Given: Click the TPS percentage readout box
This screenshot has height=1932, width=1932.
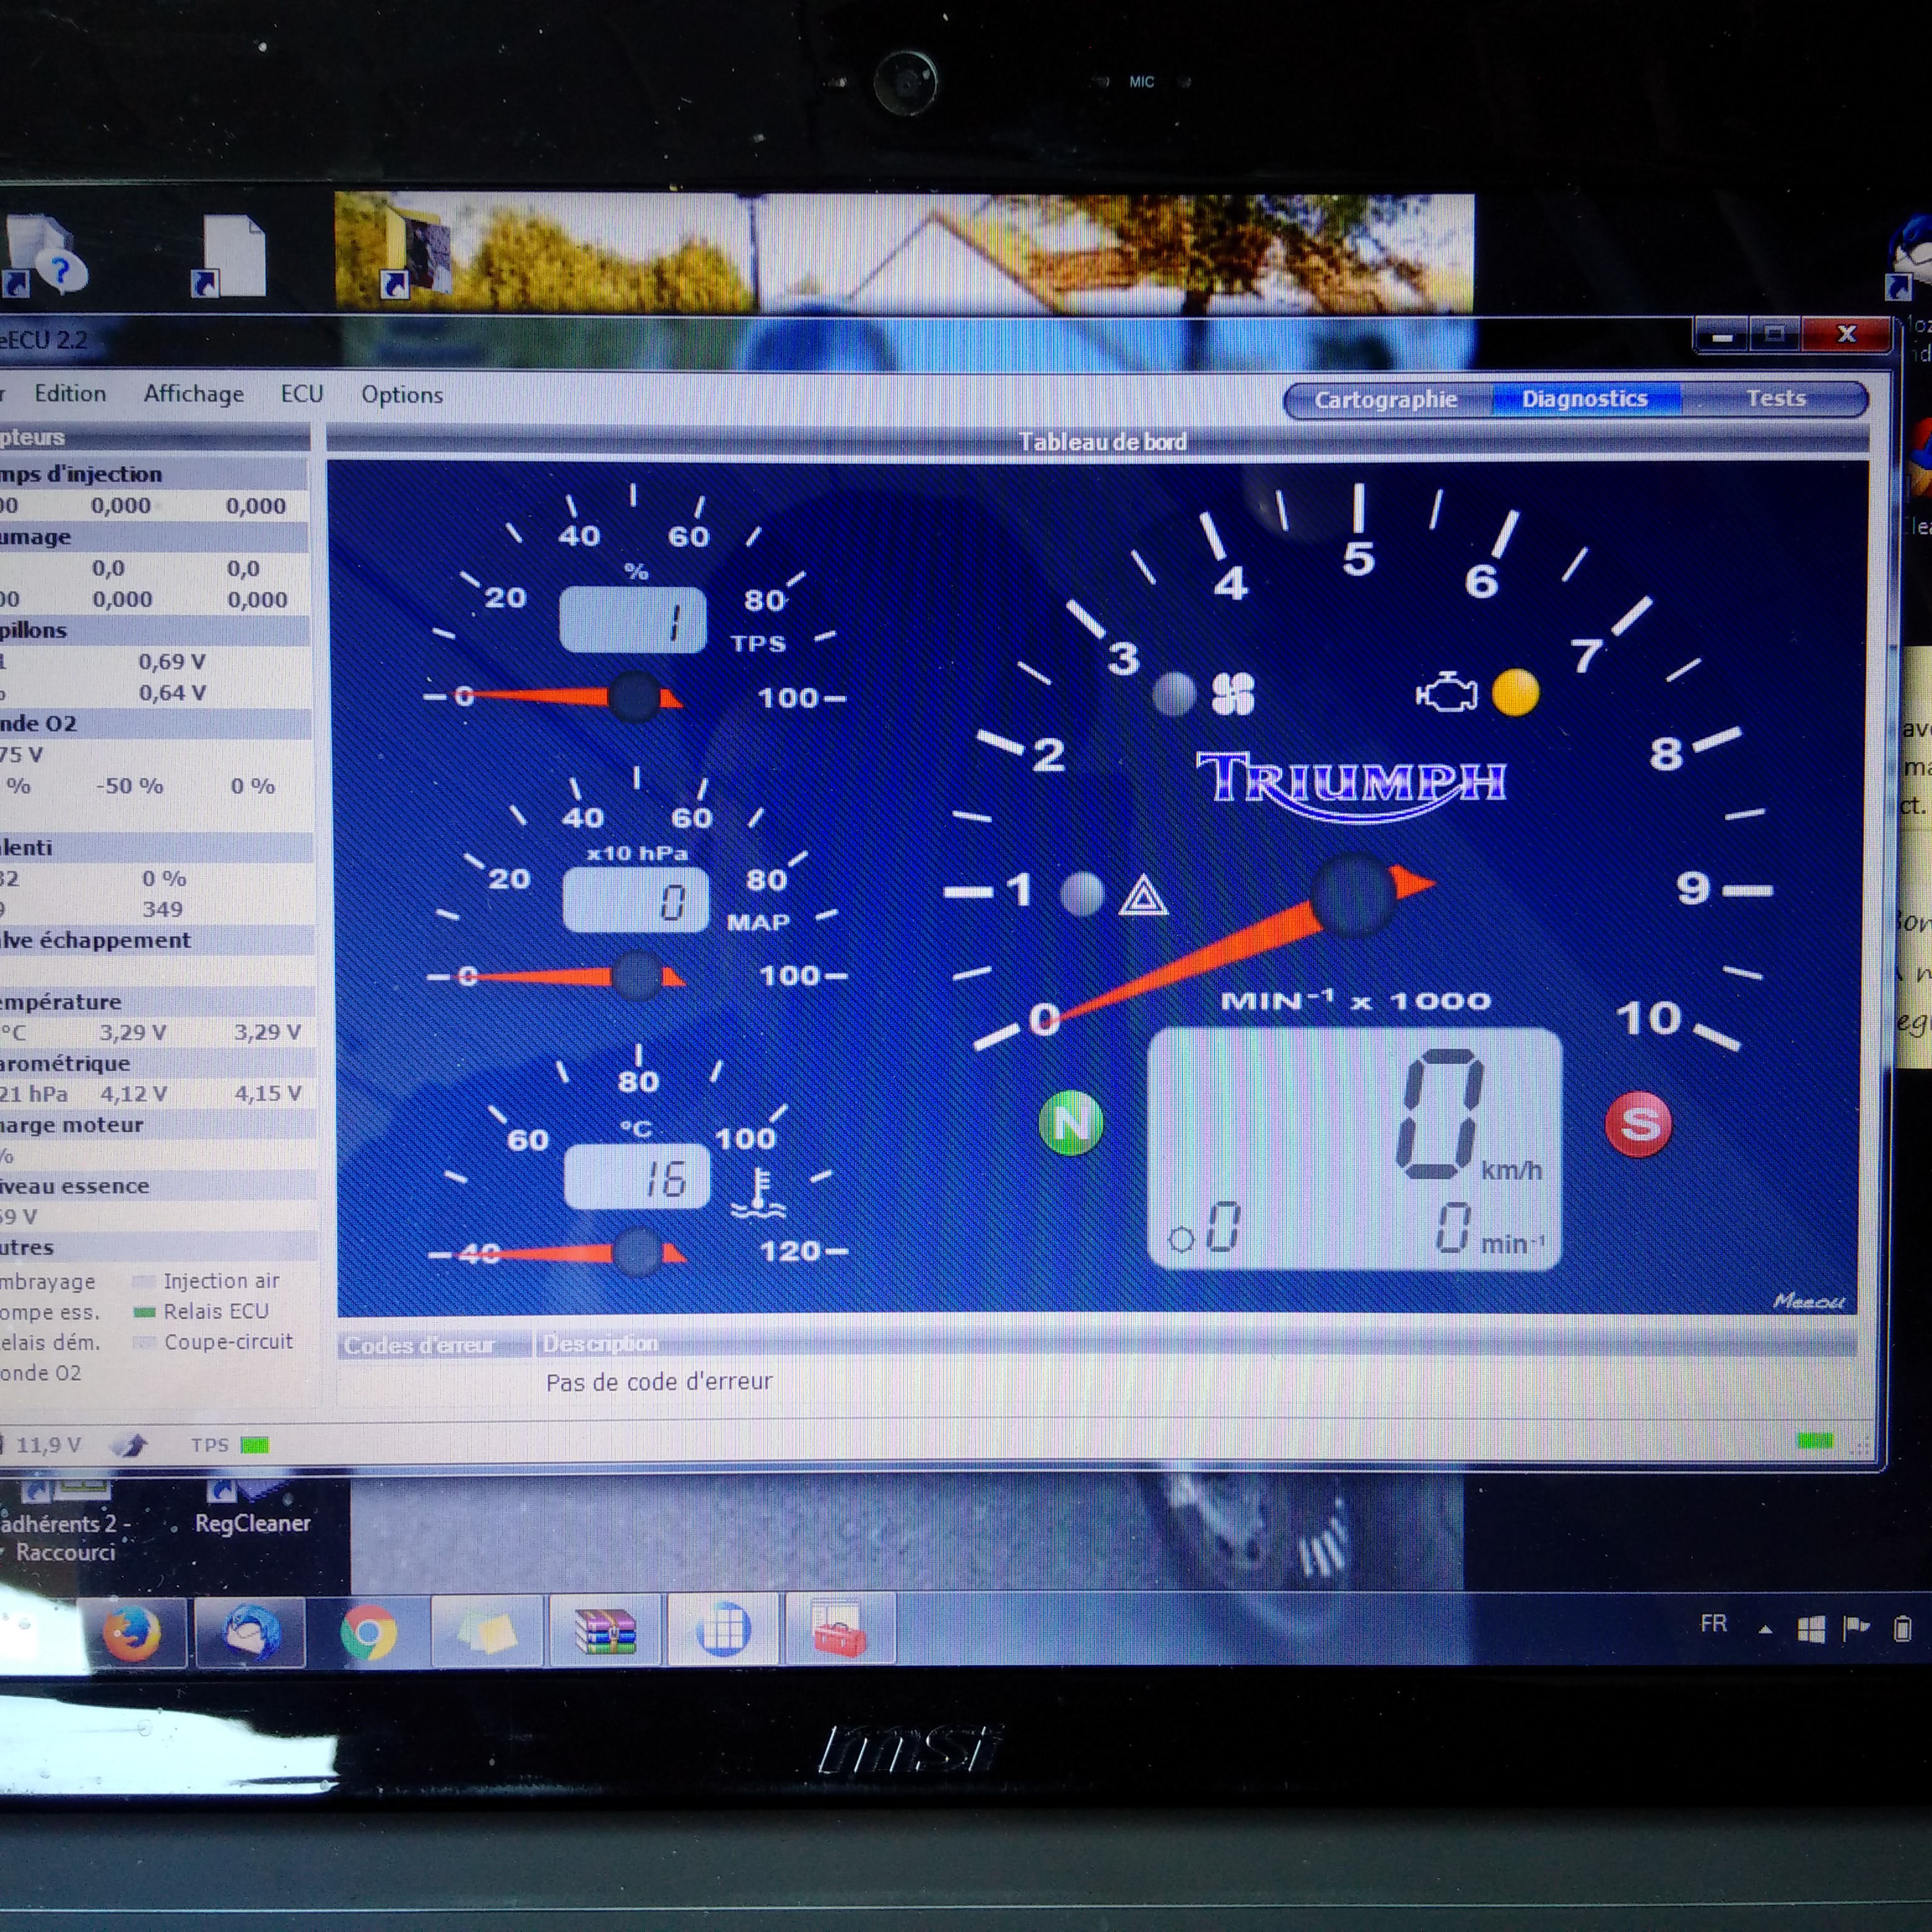Looking at the screenshot, I should 632,620.
